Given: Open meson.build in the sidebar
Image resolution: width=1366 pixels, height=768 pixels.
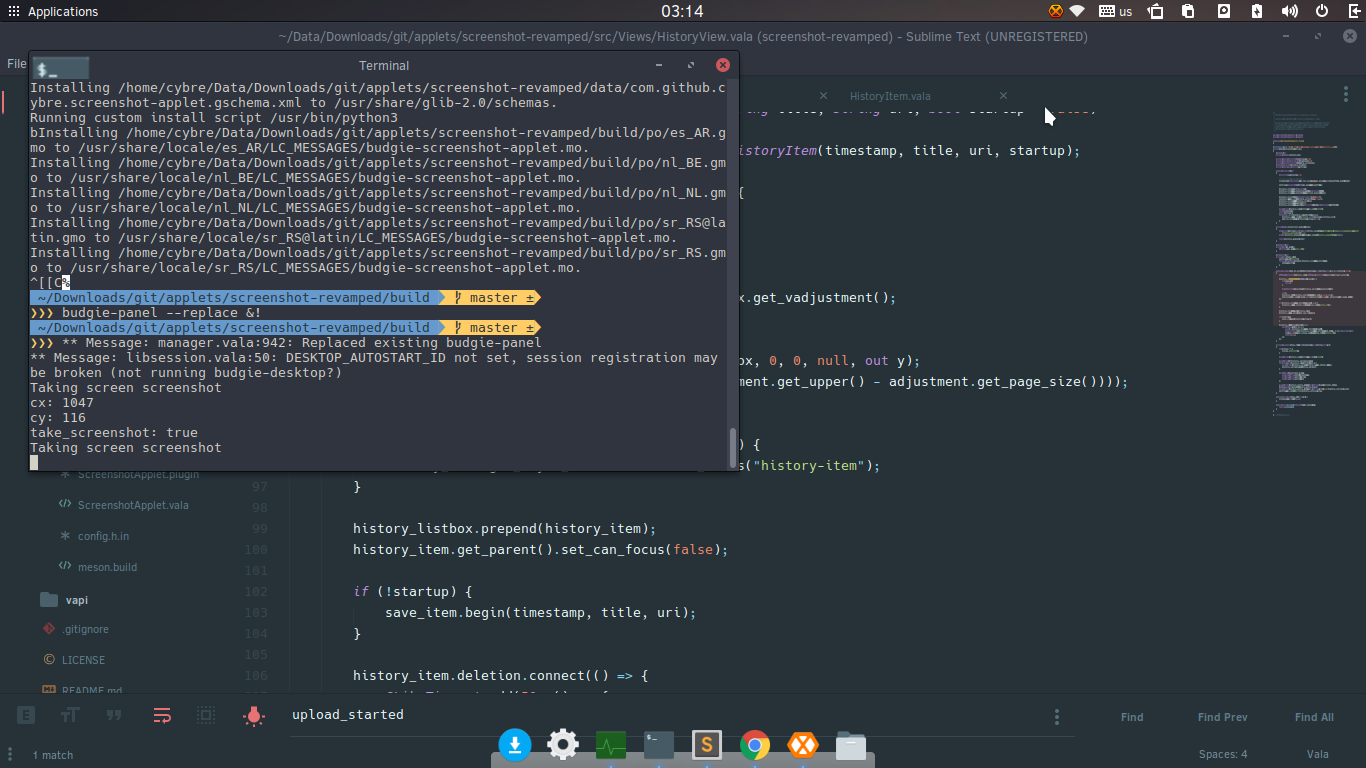Looking at the screenshot, I should point(107,567).
